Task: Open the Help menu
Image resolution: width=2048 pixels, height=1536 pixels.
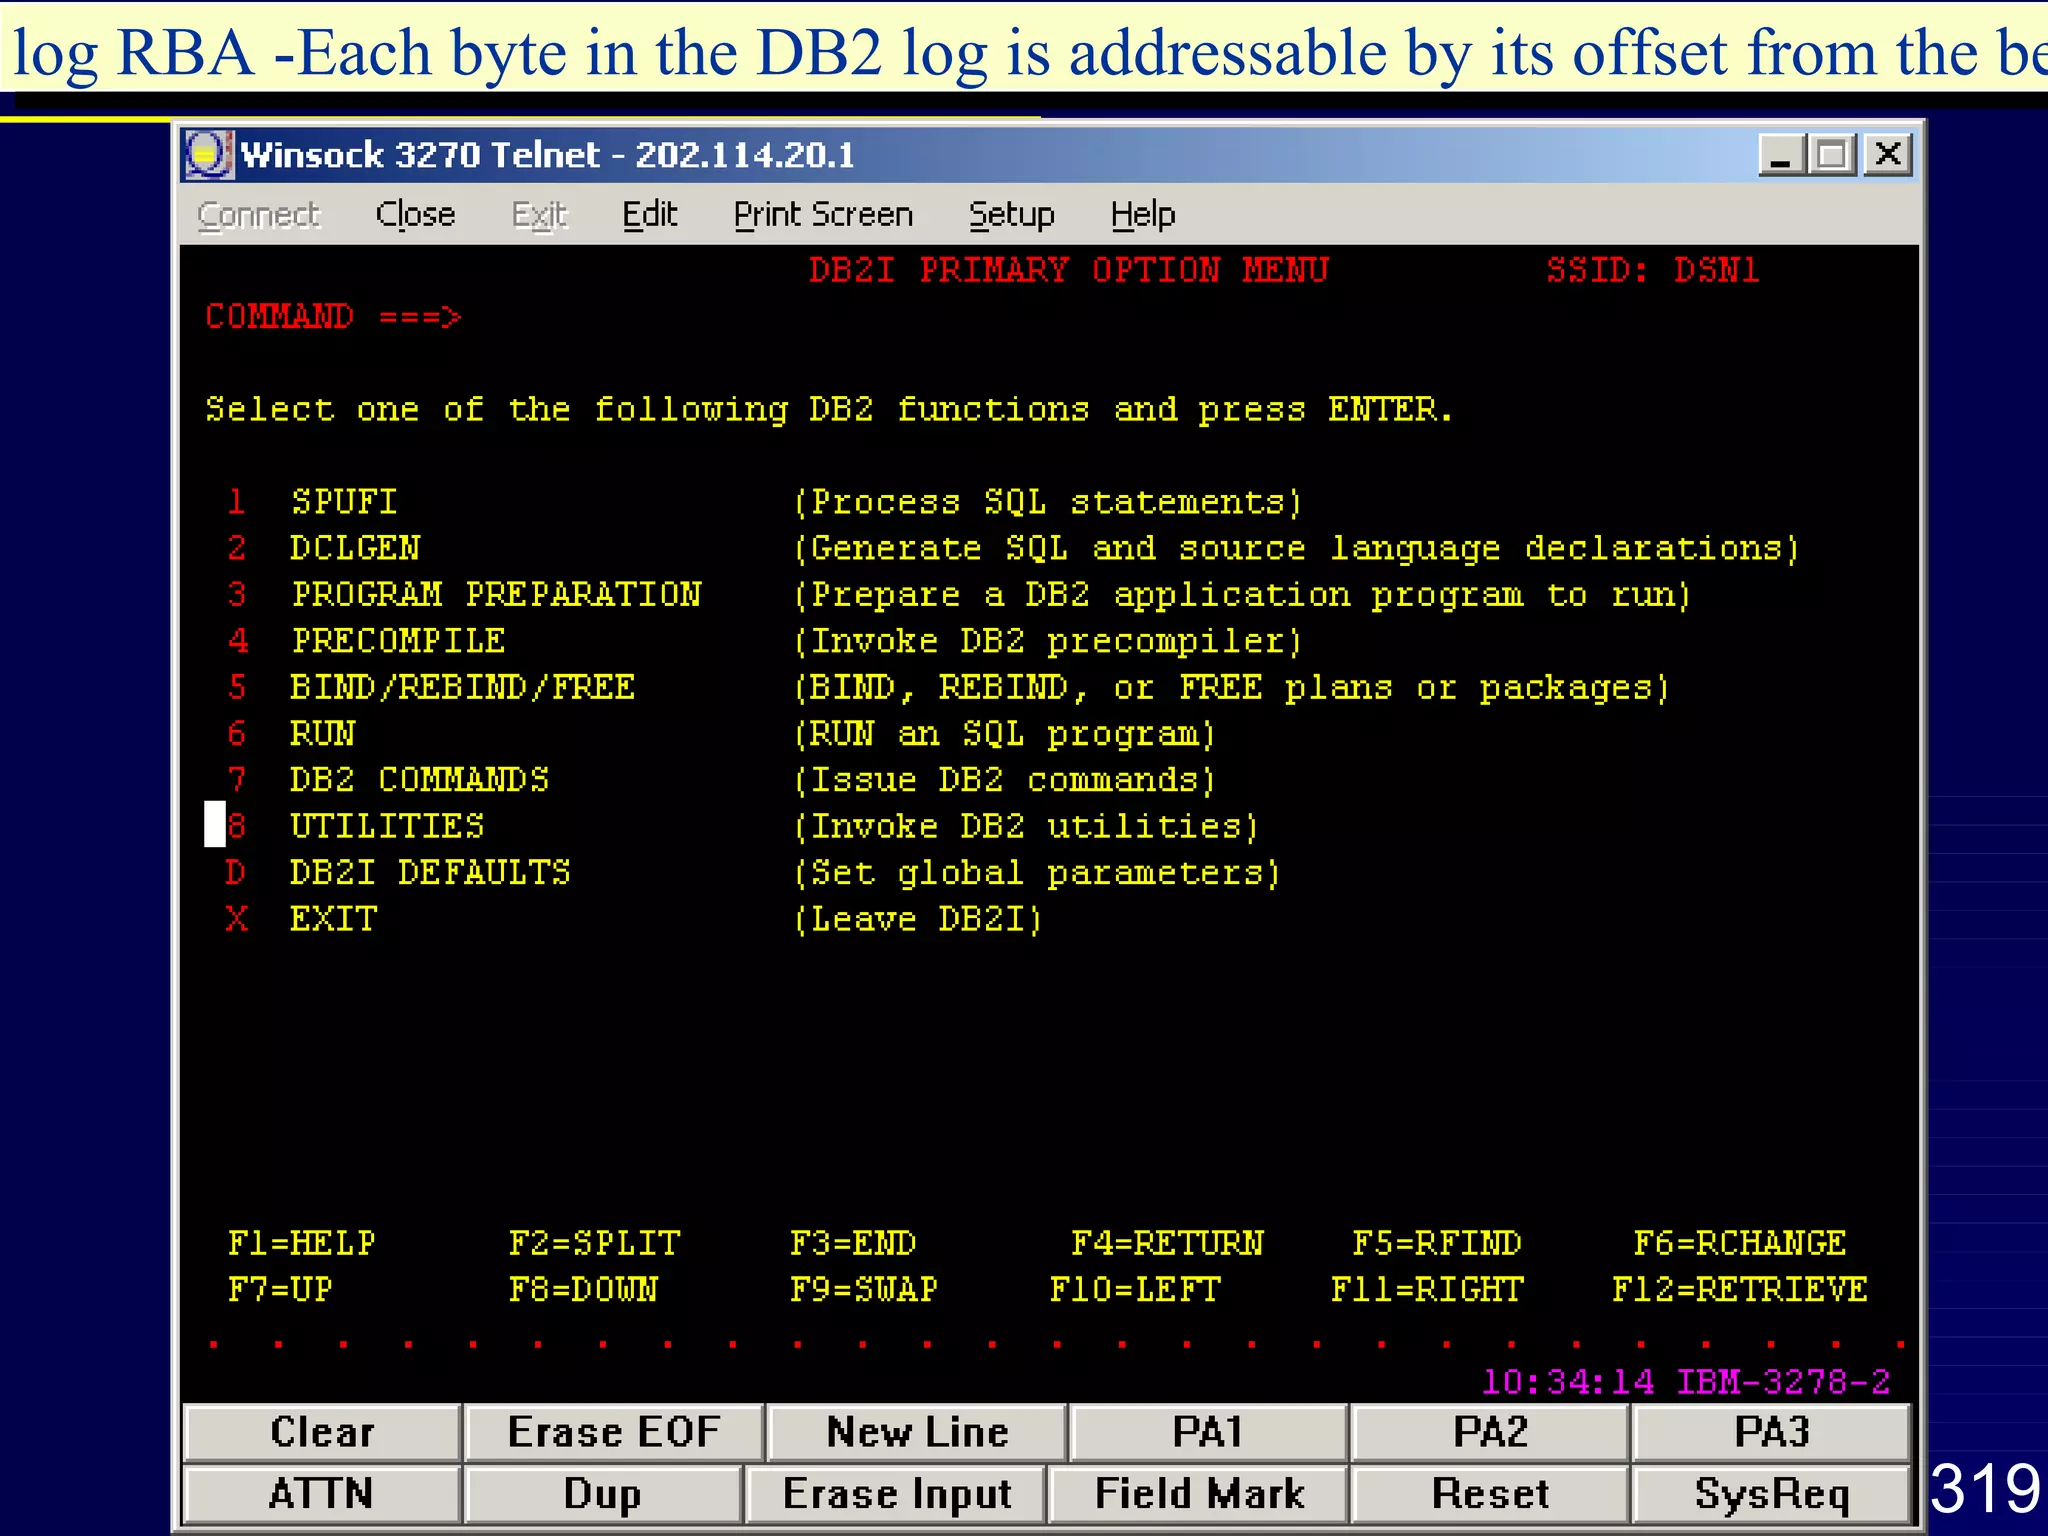Action: tap(1143, 214)
